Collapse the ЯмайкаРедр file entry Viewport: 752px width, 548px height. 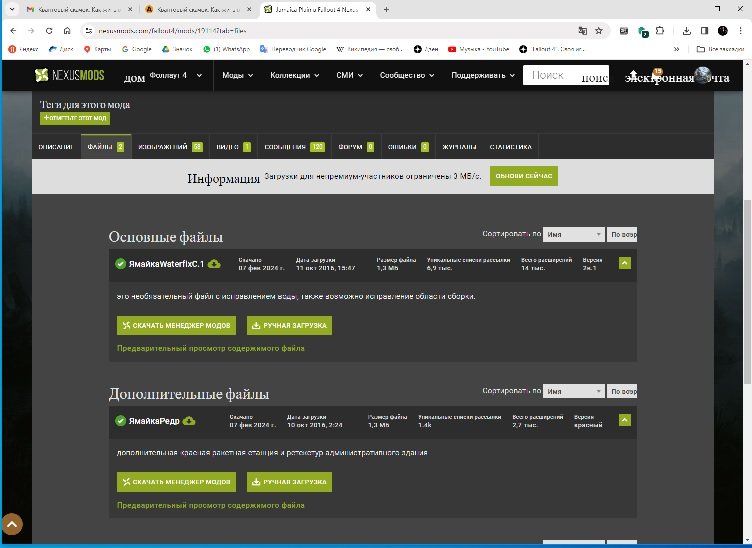(x=624, y=420)
